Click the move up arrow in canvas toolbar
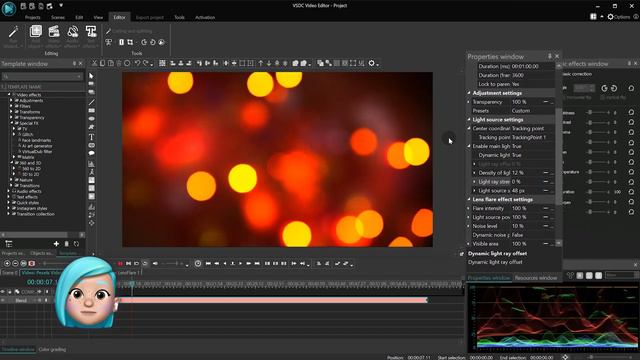The height and width of the screenshot is (360, 640). point(261,63)
